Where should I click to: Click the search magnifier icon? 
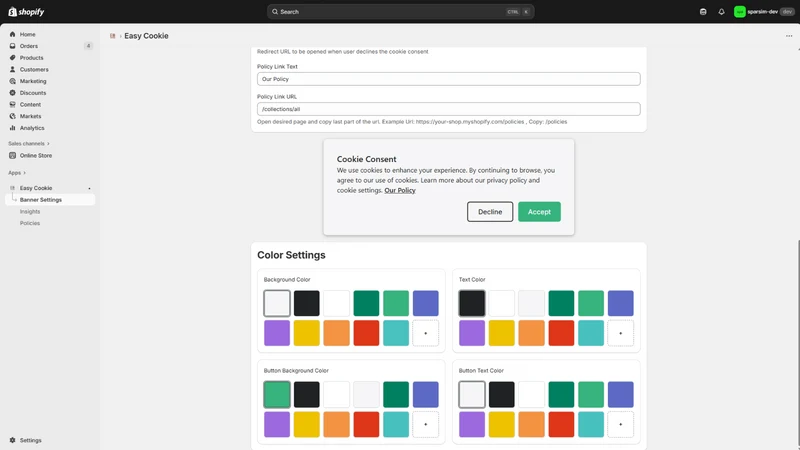tap(275, 12)
